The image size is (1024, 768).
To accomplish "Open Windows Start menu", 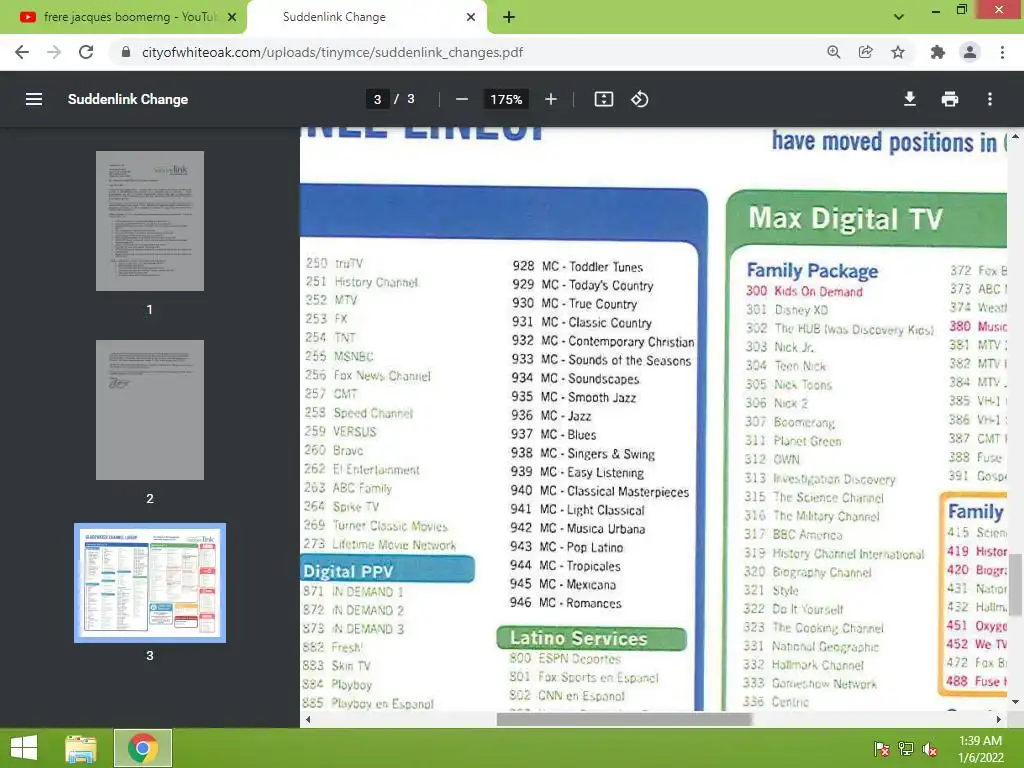I will point(24,748).
